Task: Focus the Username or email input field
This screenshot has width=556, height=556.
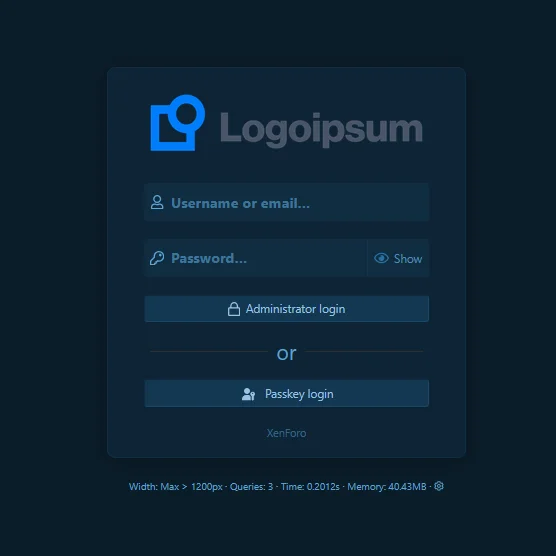Action: point(287,202)
